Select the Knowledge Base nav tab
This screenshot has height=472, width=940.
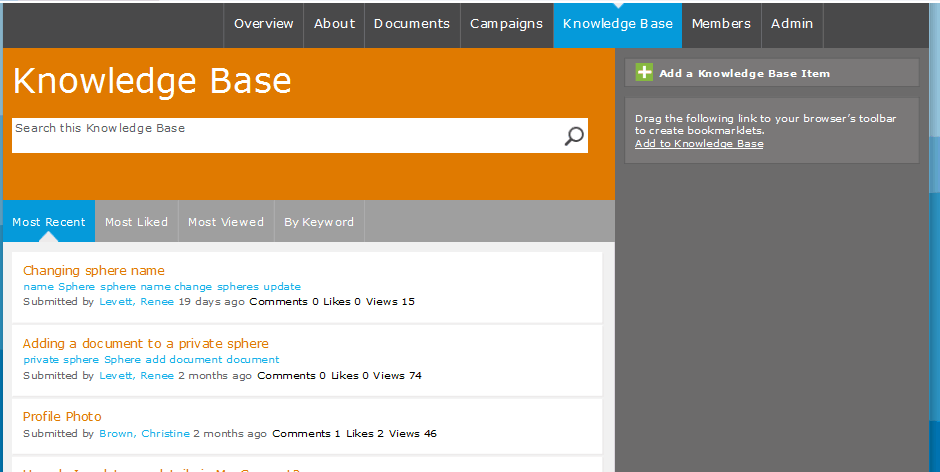tap(617, 24)
